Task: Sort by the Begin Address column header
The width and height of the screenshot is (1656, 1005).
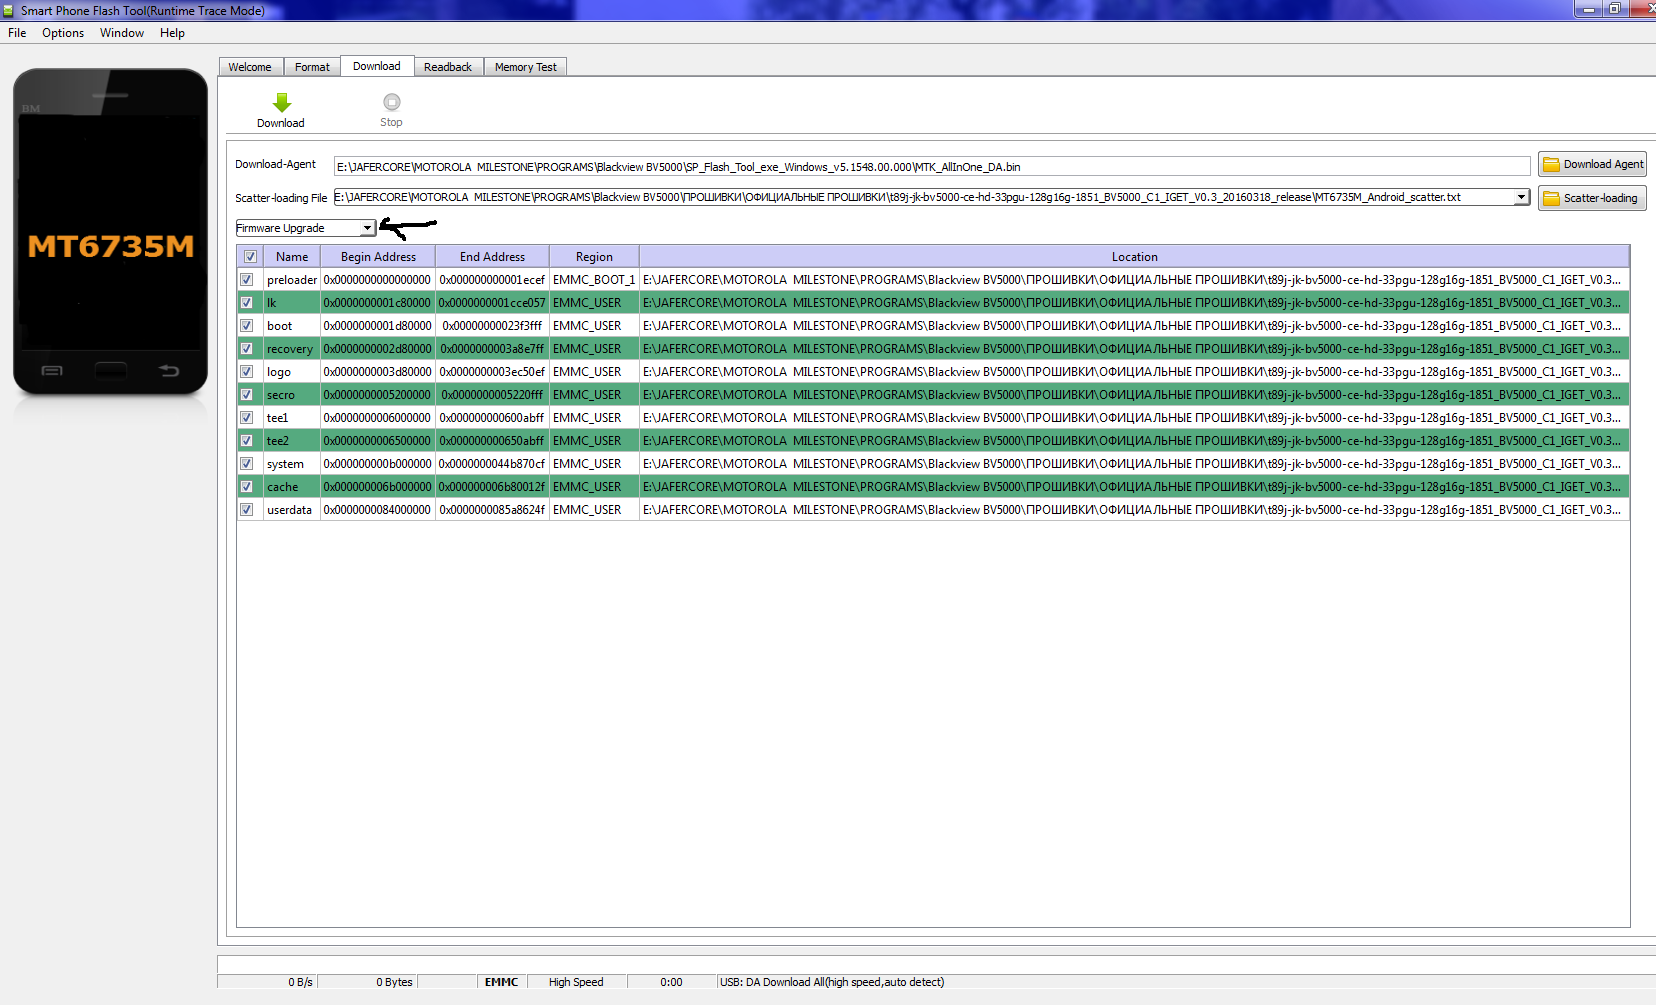Action: tap(378, 257)
